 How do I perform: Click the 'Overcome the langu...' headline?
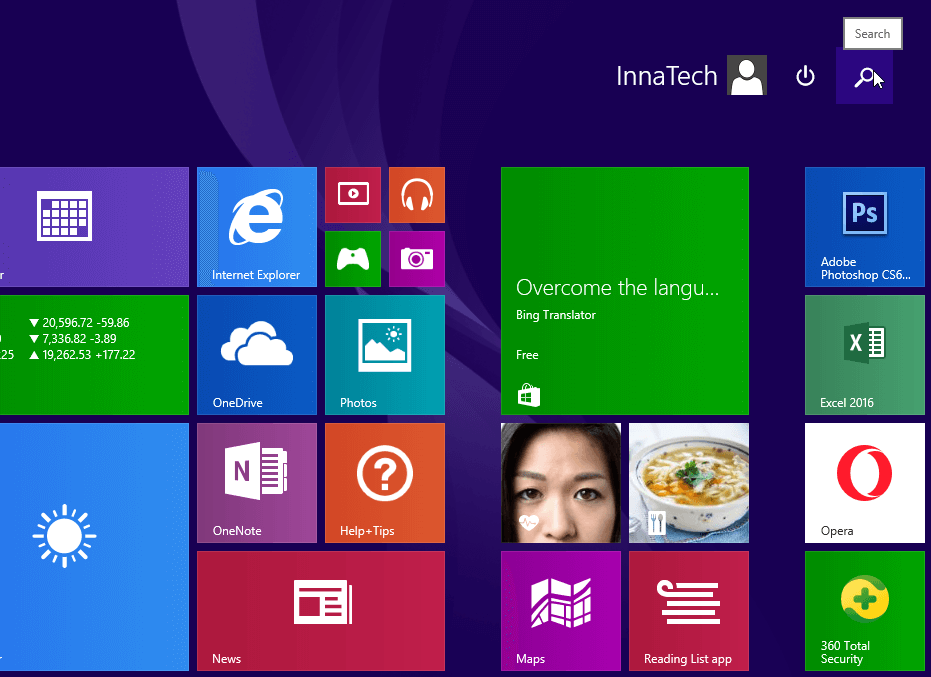pyautogui.click(x=618, y=287)
